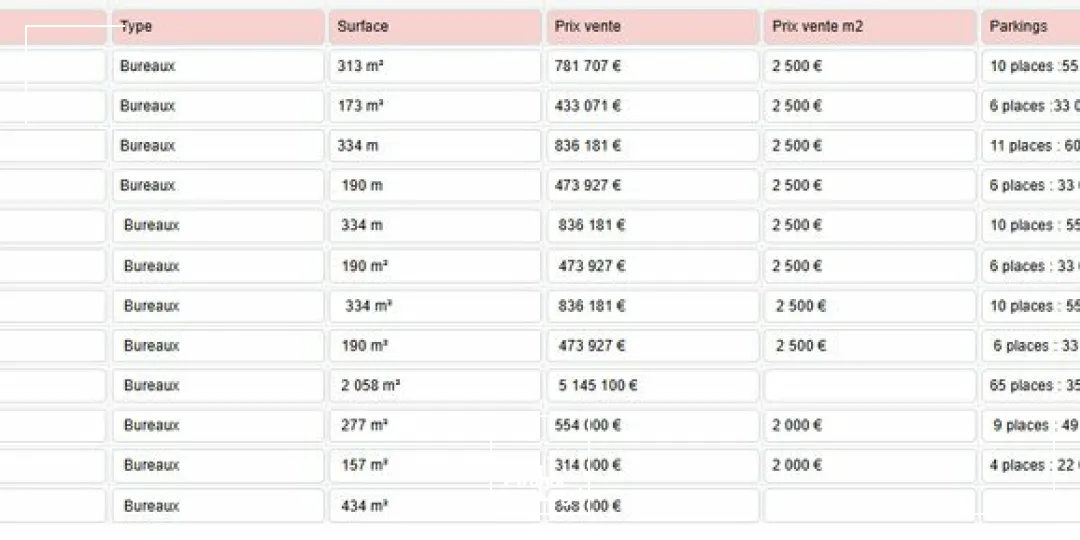Click the Type column header

coord(217,27)
